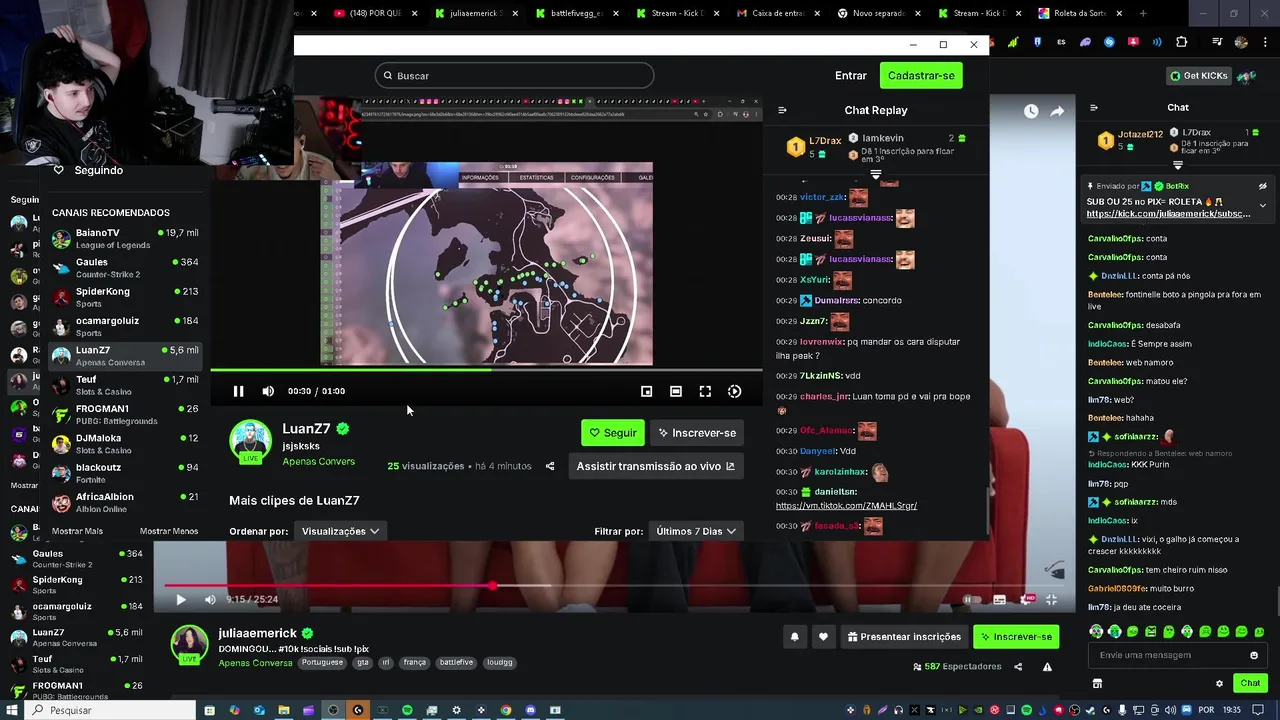The width and height of the screenshot is (1280, 720).
Task: Click Mostrar Menos in sidebar
Action: click(x=169, y=531)
